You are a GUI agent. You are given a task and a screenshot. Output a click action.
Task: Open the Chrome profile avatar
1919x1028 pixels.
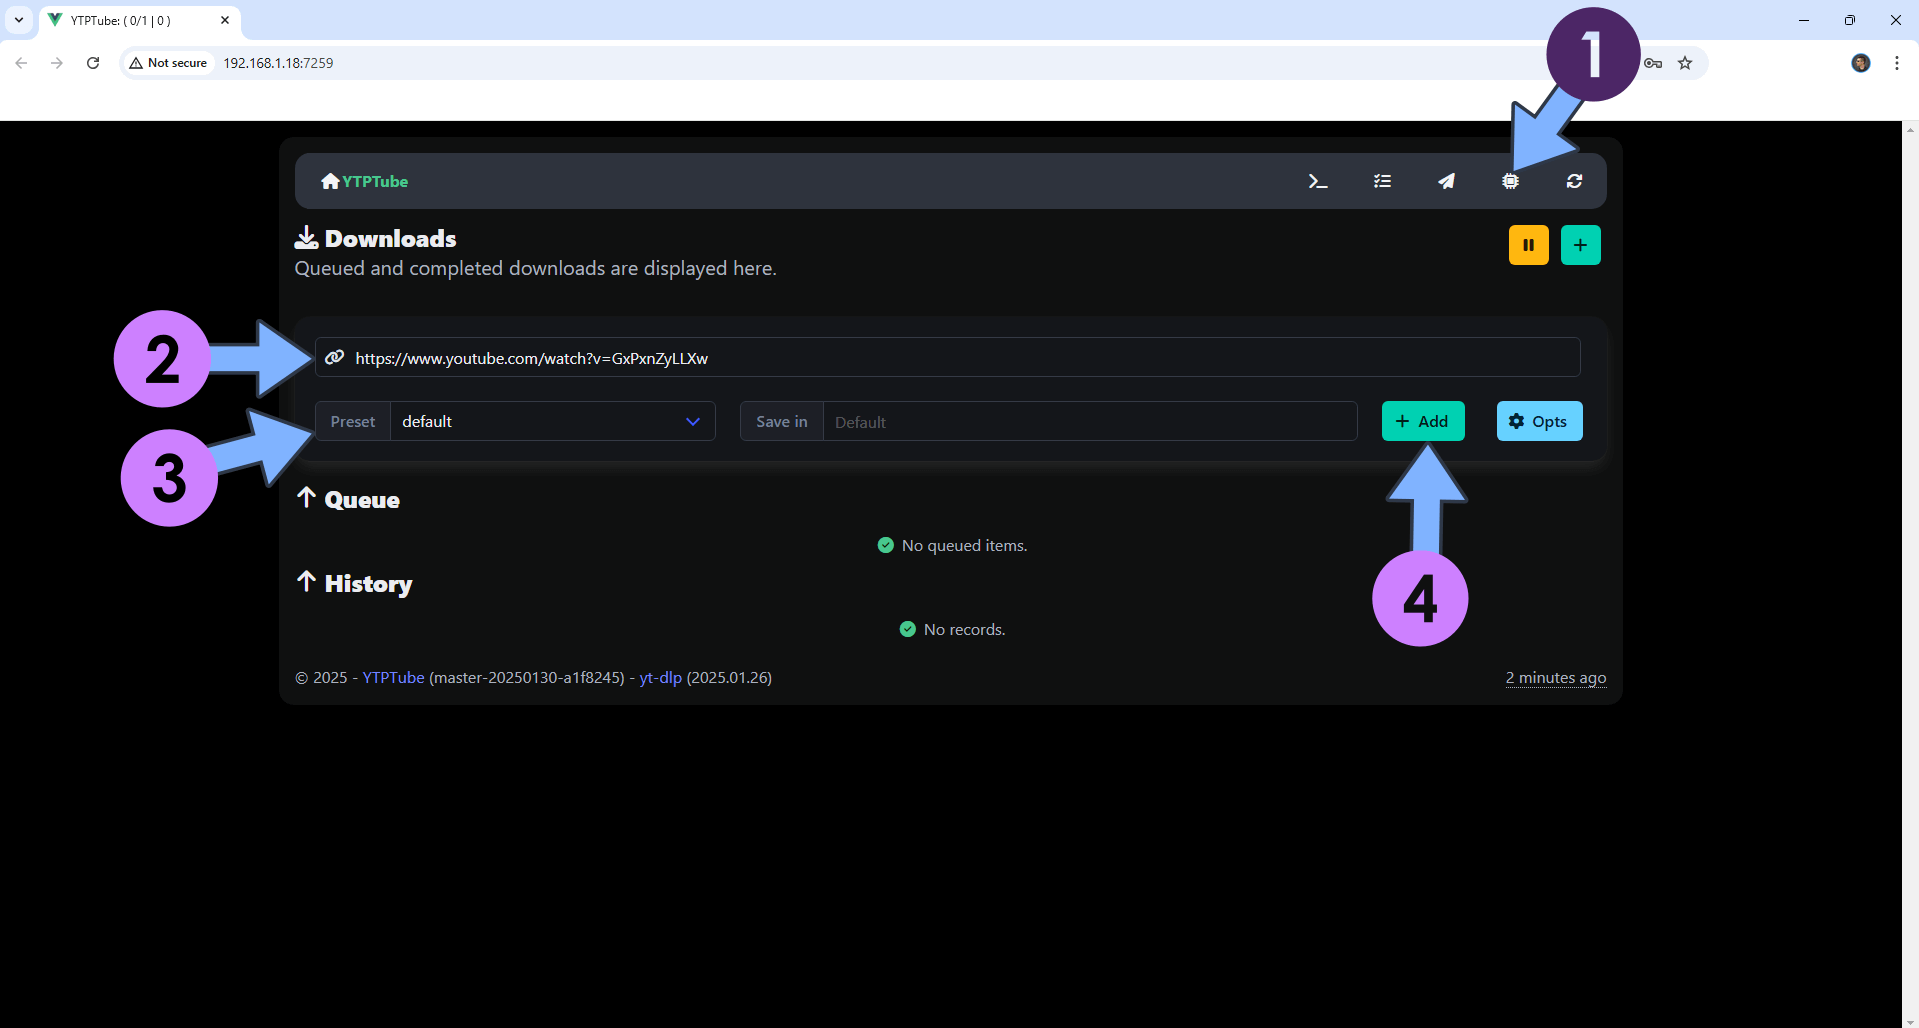[x=1860, y=63]
